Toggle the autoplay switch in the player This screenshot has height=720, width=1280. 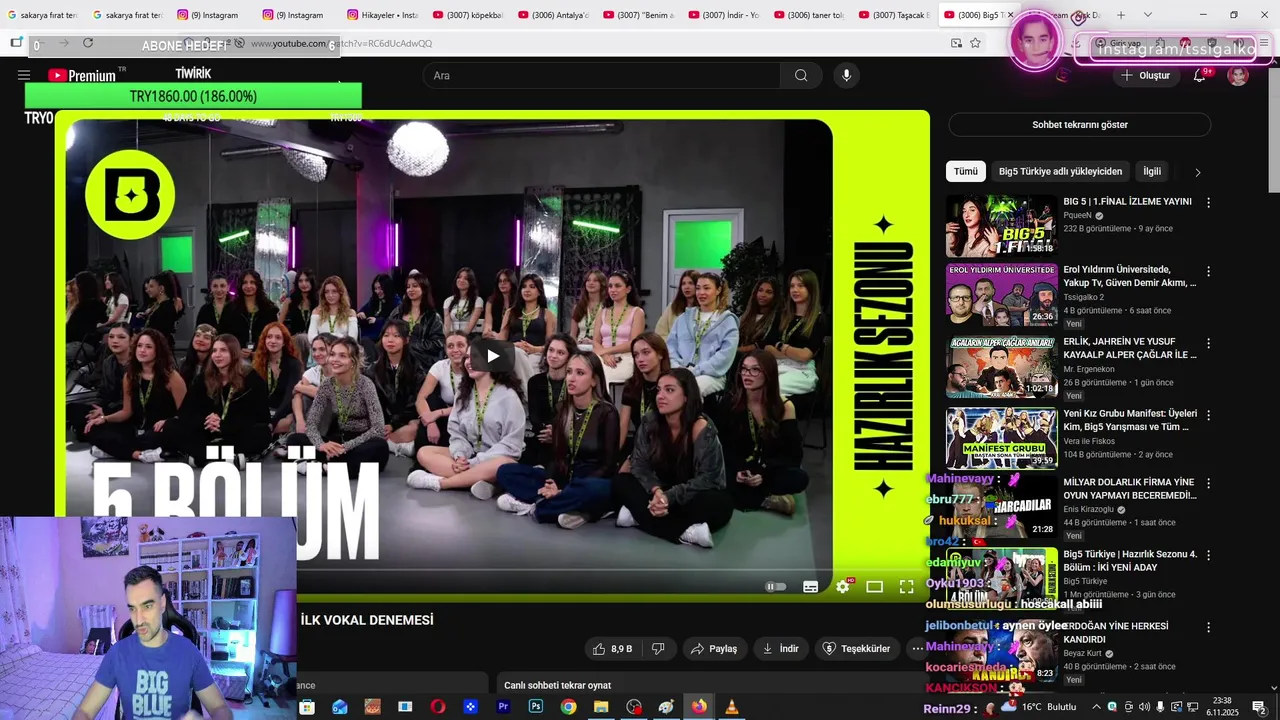pos(776,587)
